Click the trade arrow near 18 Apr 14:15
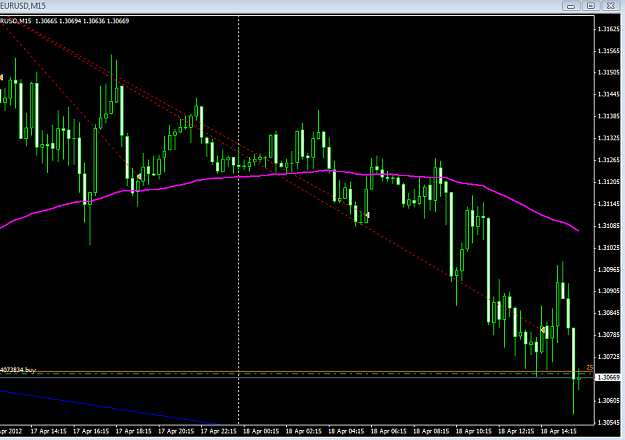The height and width of the screenshot is (440, 625). tap(542, 330)
